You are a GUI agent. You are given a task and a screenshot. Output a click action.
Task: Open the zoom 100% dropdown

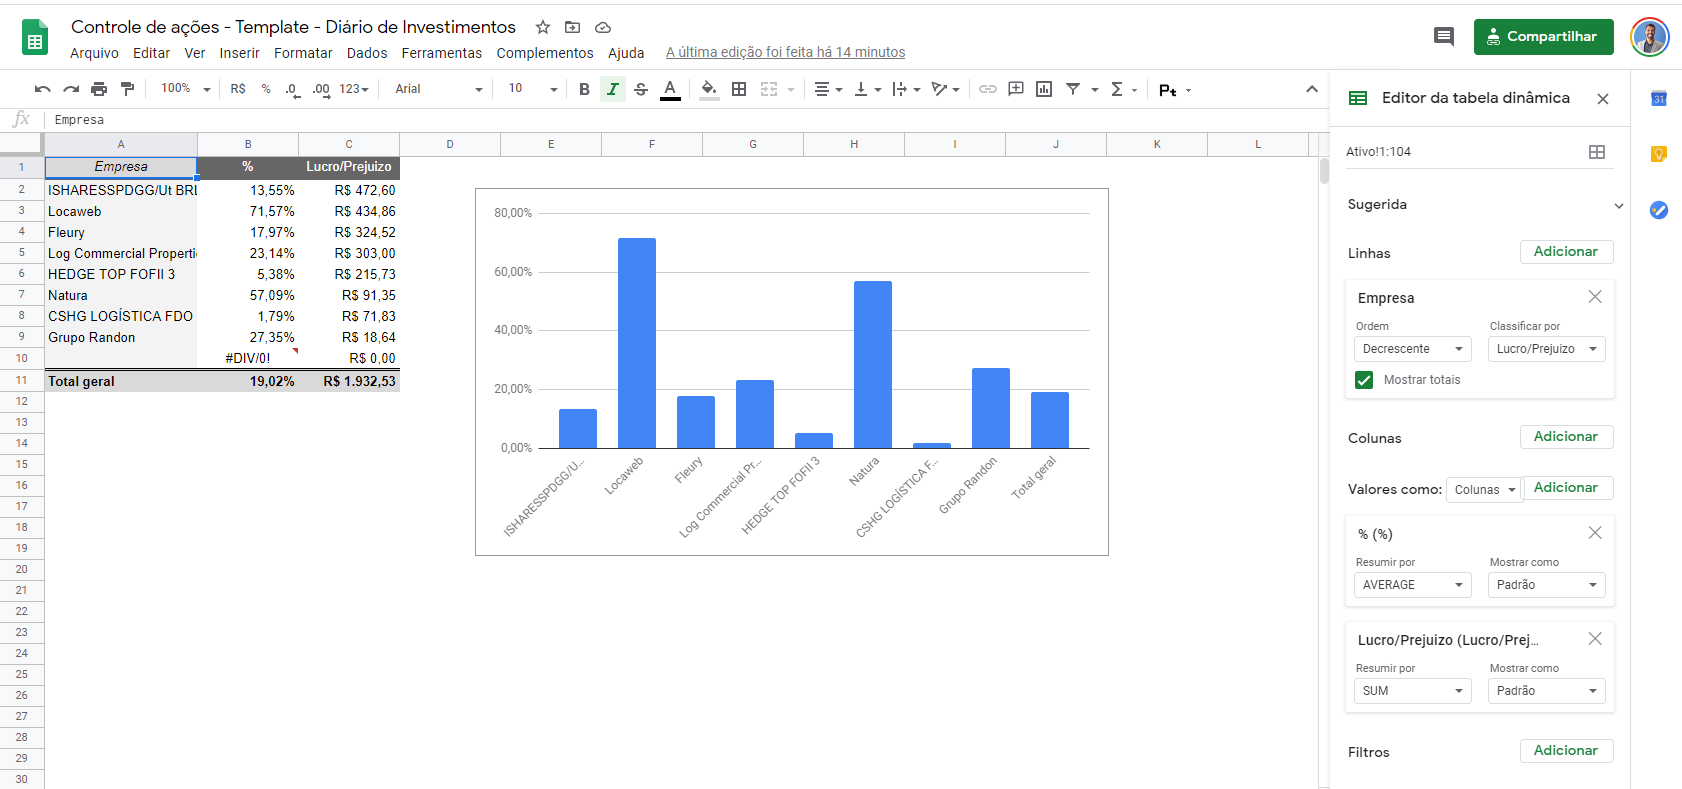(186, 89)
